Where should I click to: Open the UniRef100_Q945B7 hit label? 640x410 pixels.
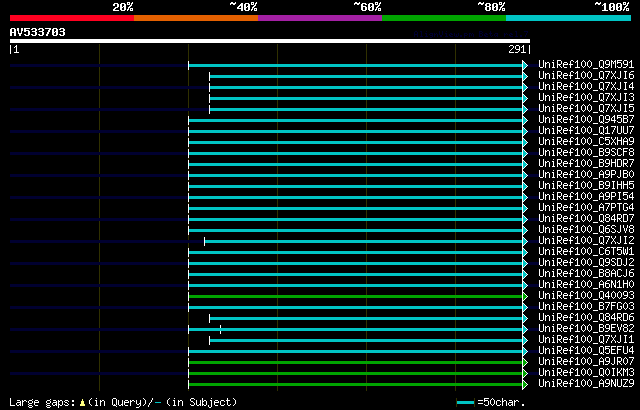click(586, 120)
